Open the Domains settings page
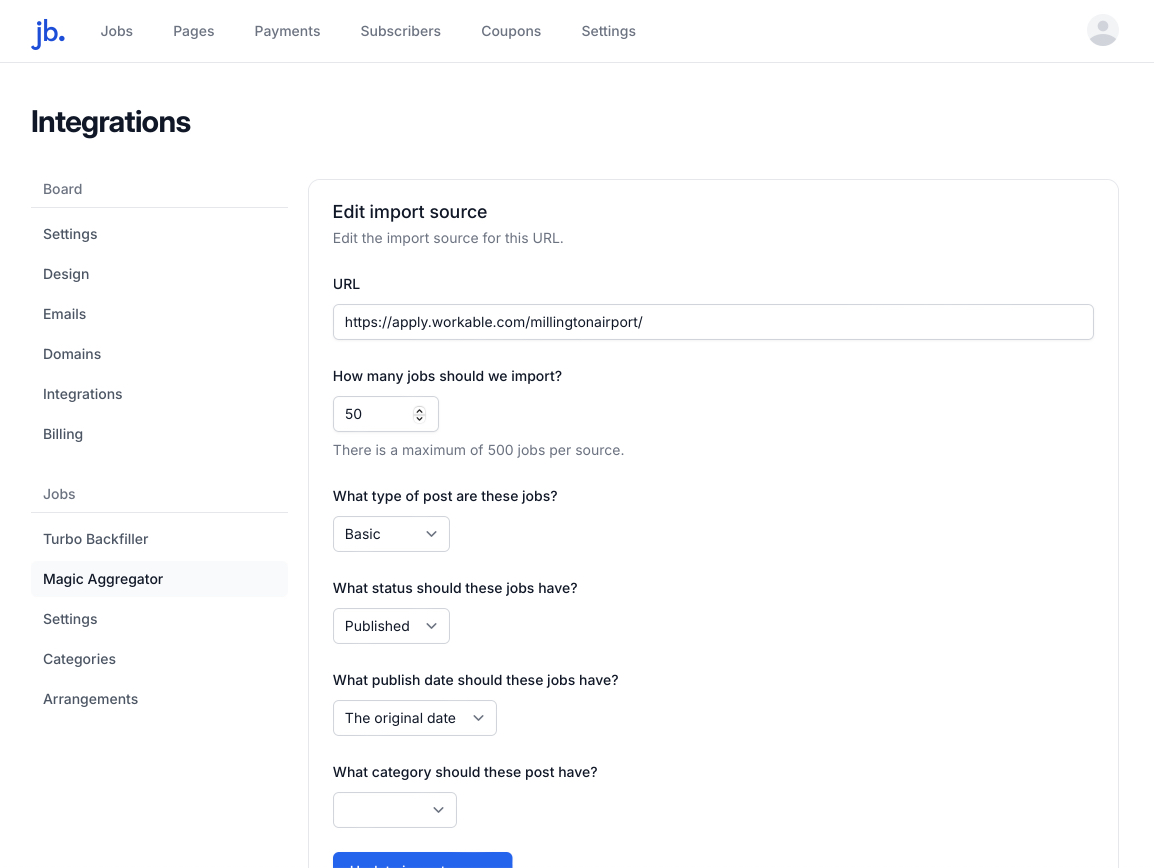 tap(72, 354)
